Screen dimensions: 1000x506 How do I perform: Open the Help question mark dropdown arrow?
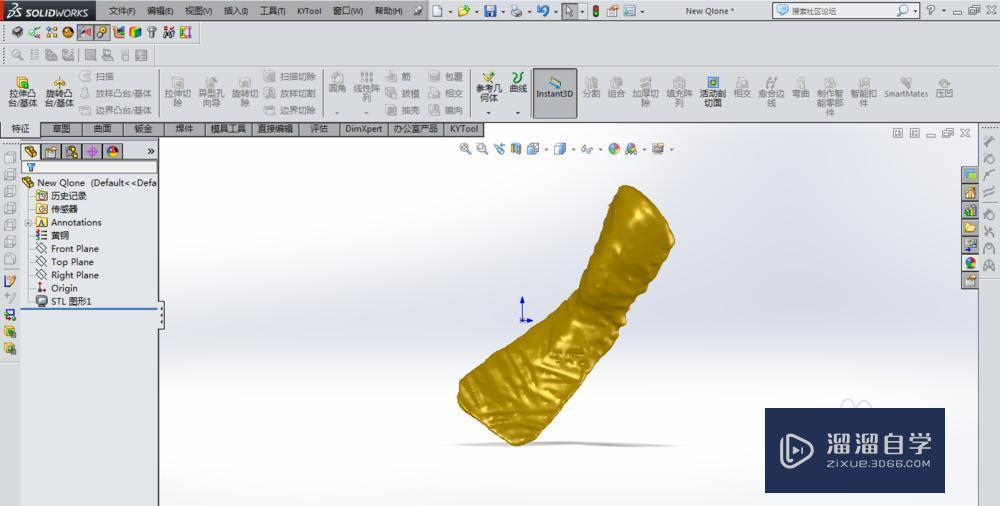[x=943, y=11]
